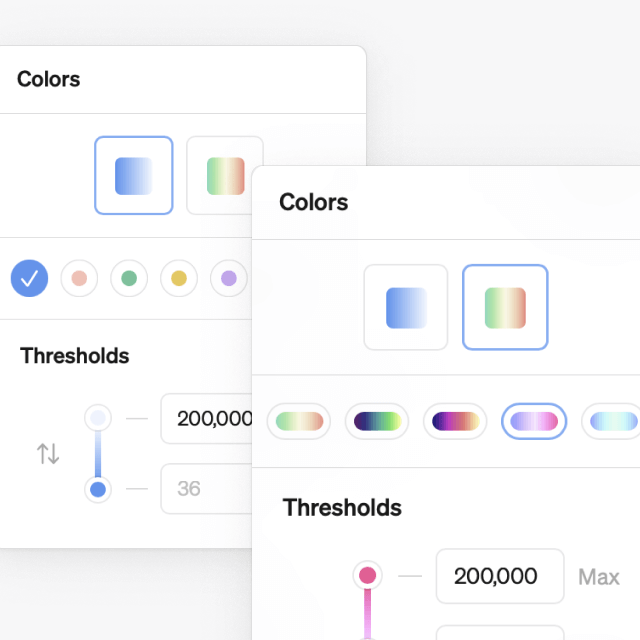Choose the purple color swatch
The width and height of the screenshot is (640, 640).
pyautogui.click(x=229, y=278)
